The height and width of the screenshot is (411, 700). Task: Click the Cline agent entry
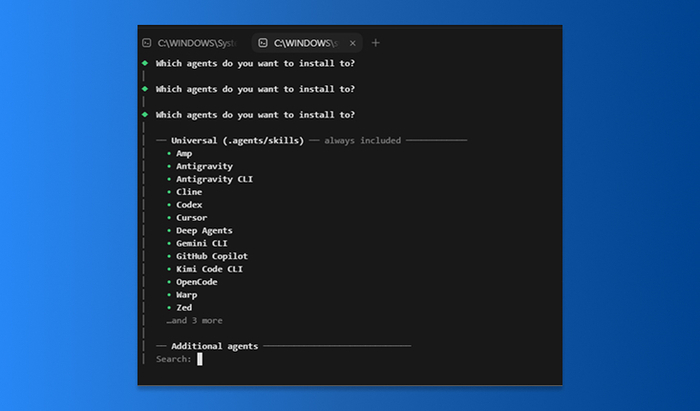(189, 192)
